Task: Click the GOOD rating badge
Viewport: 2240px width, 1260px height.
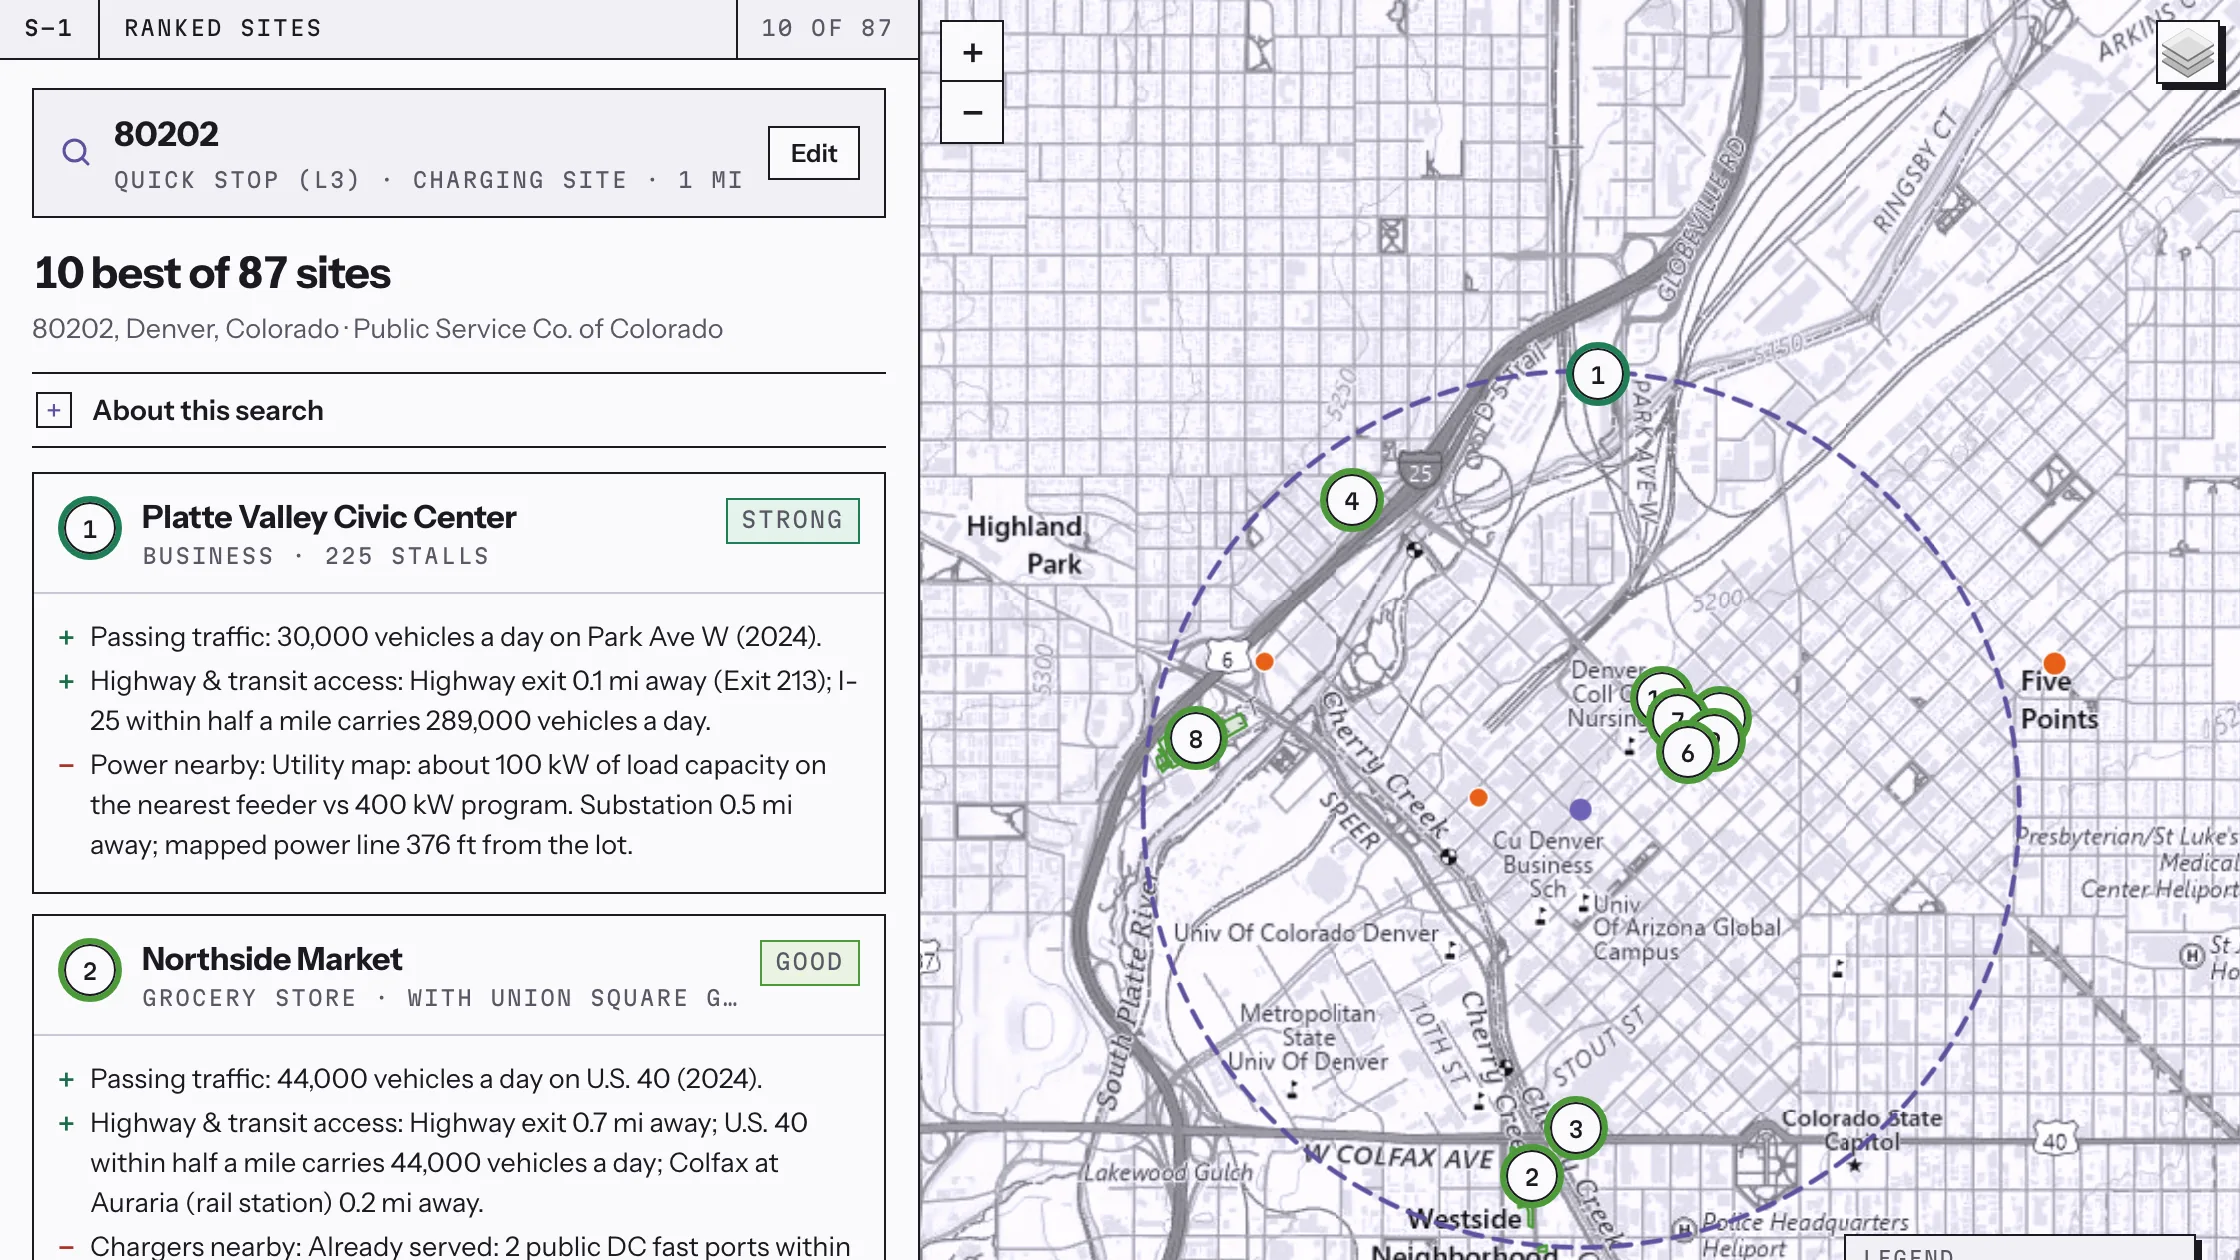Action: tap(809, 962)
